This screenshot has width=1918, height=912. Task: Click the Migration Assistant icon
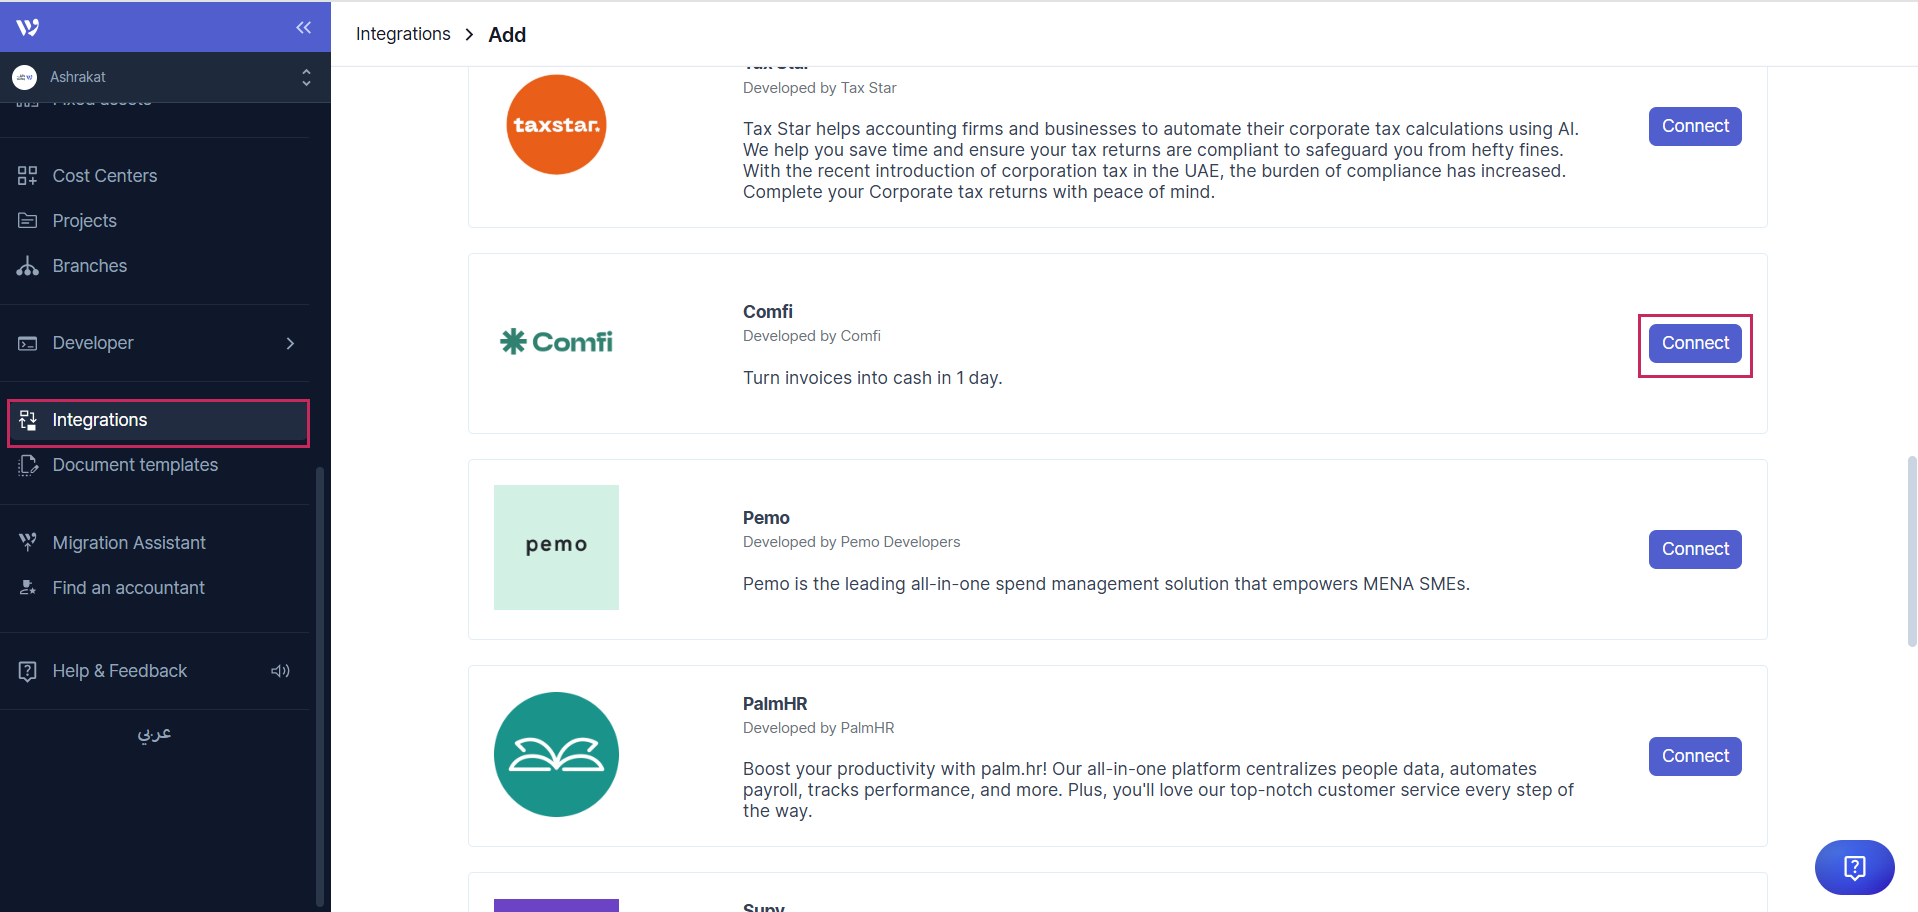click(28, 543)
